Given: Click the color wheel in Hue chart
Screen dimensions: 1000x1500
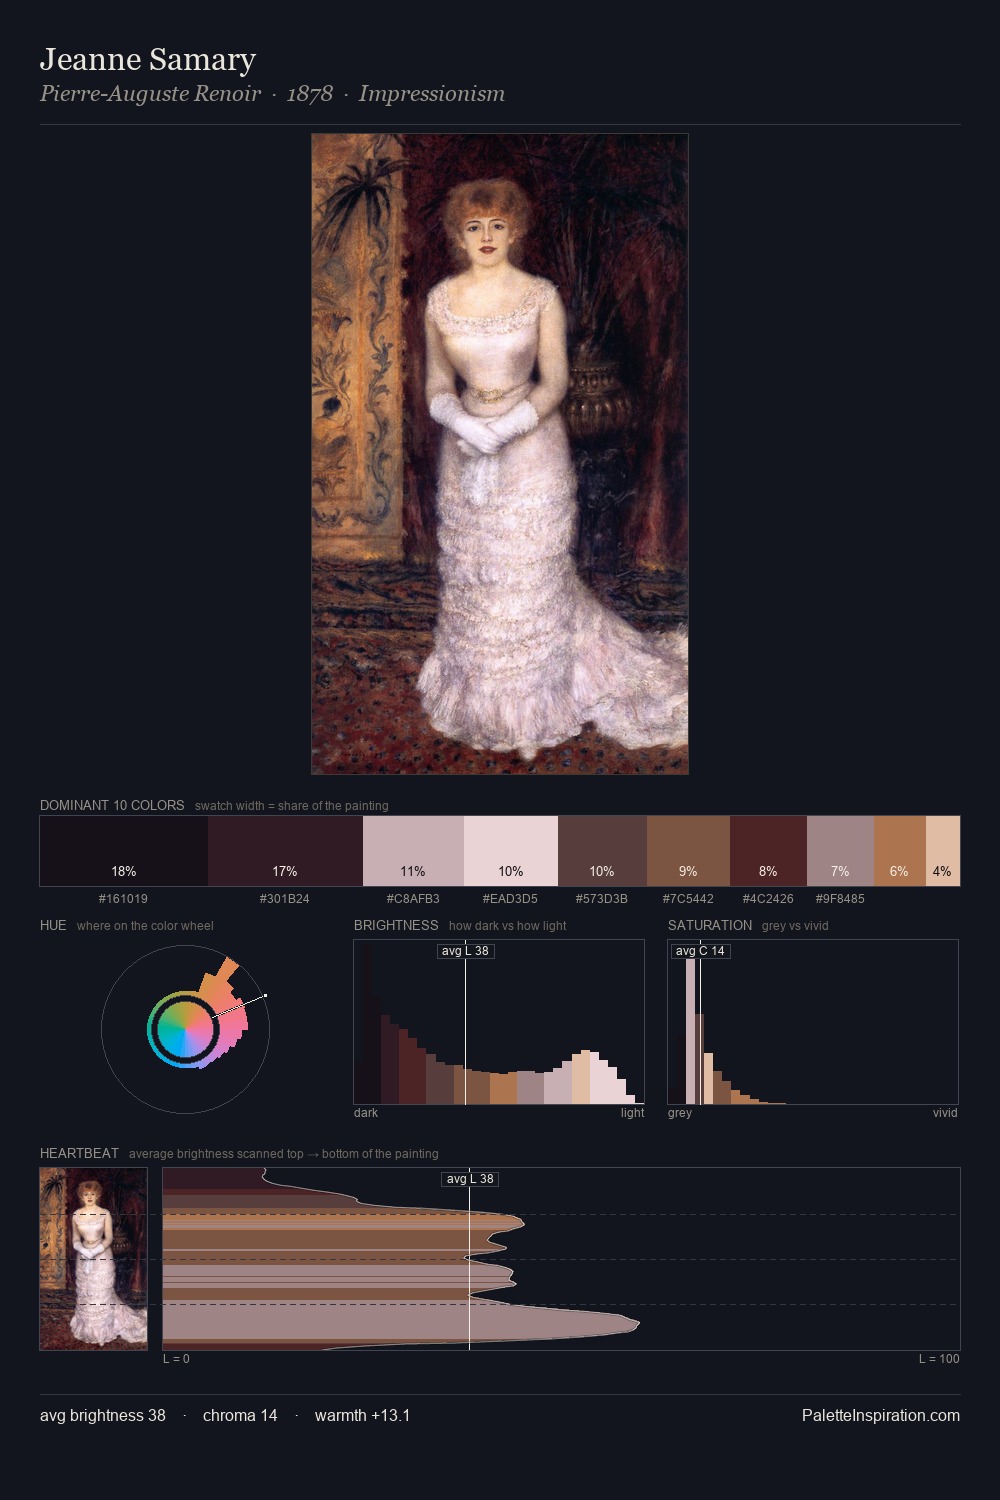Looking at the screenshot, I should pyautogui.click(x=184, y=1029).
